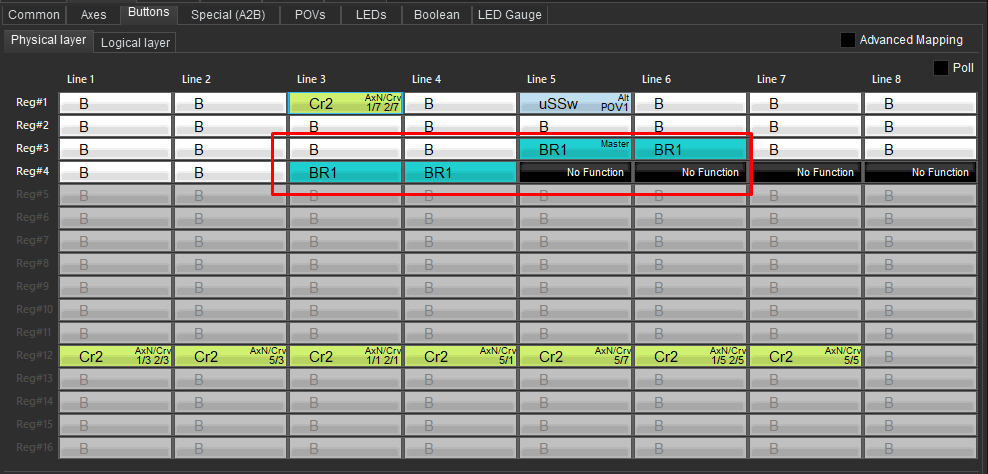Enable the Advanced Mapping checkbox
Viewport: 988px width, 474px height.
(848, 40)
